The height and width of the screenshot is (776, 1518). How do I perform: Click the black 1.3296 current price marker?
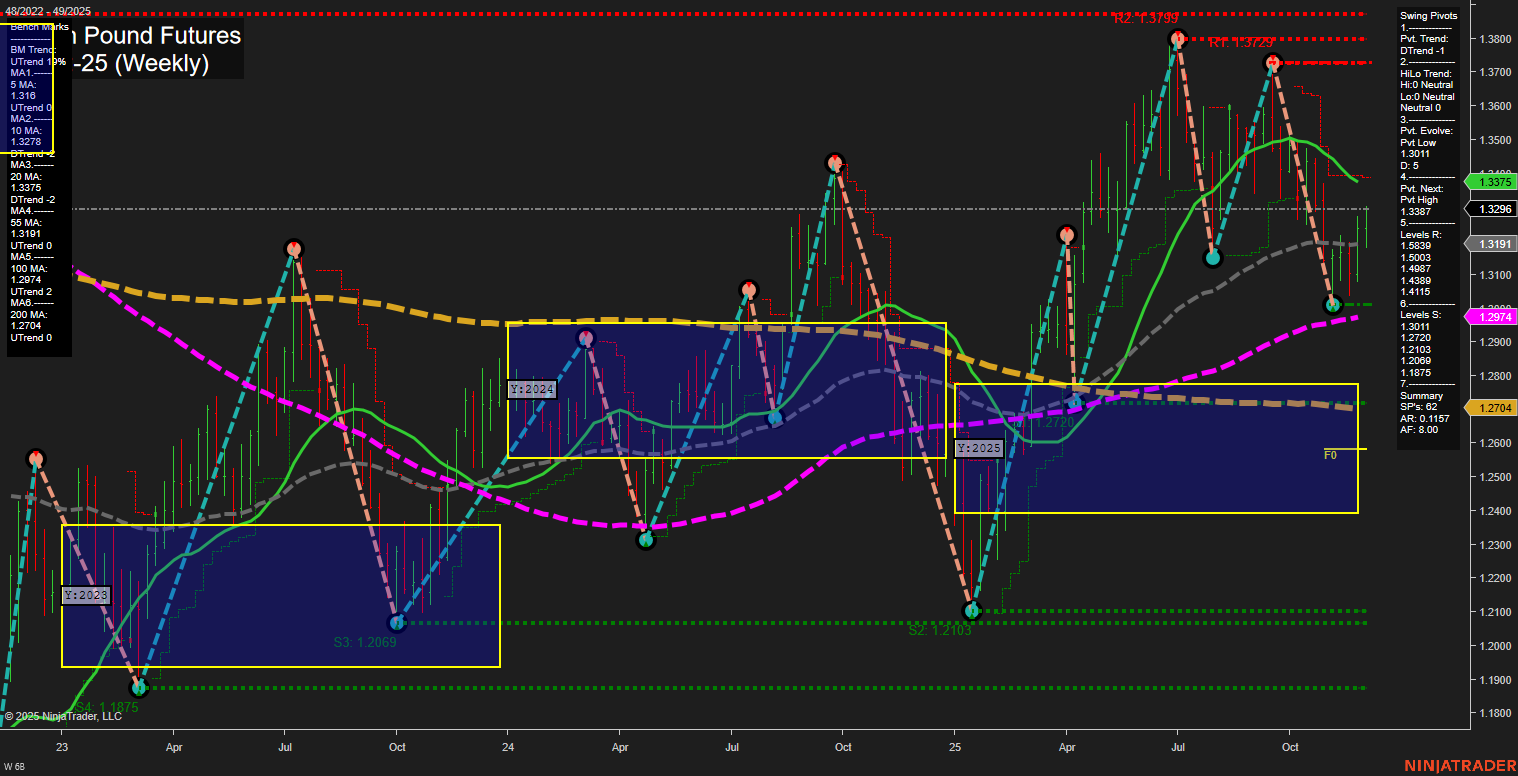coord(1493,209)
